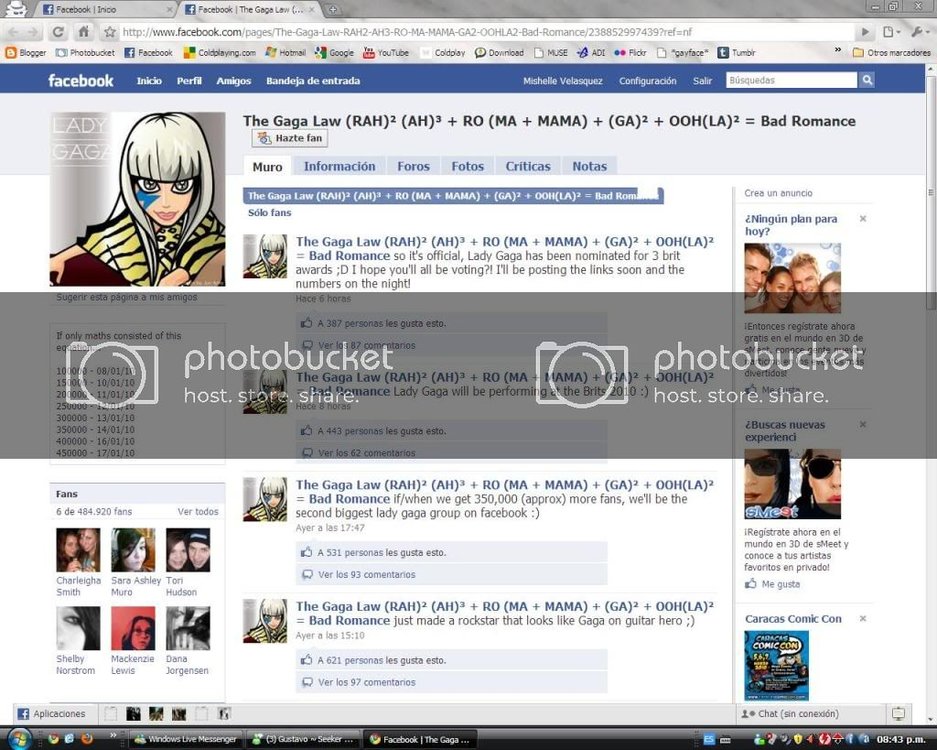The width and height of the screenshot is (937, 750).
Task: Open Perfil in the Facebook top bar
Action: tap(189, 81)
